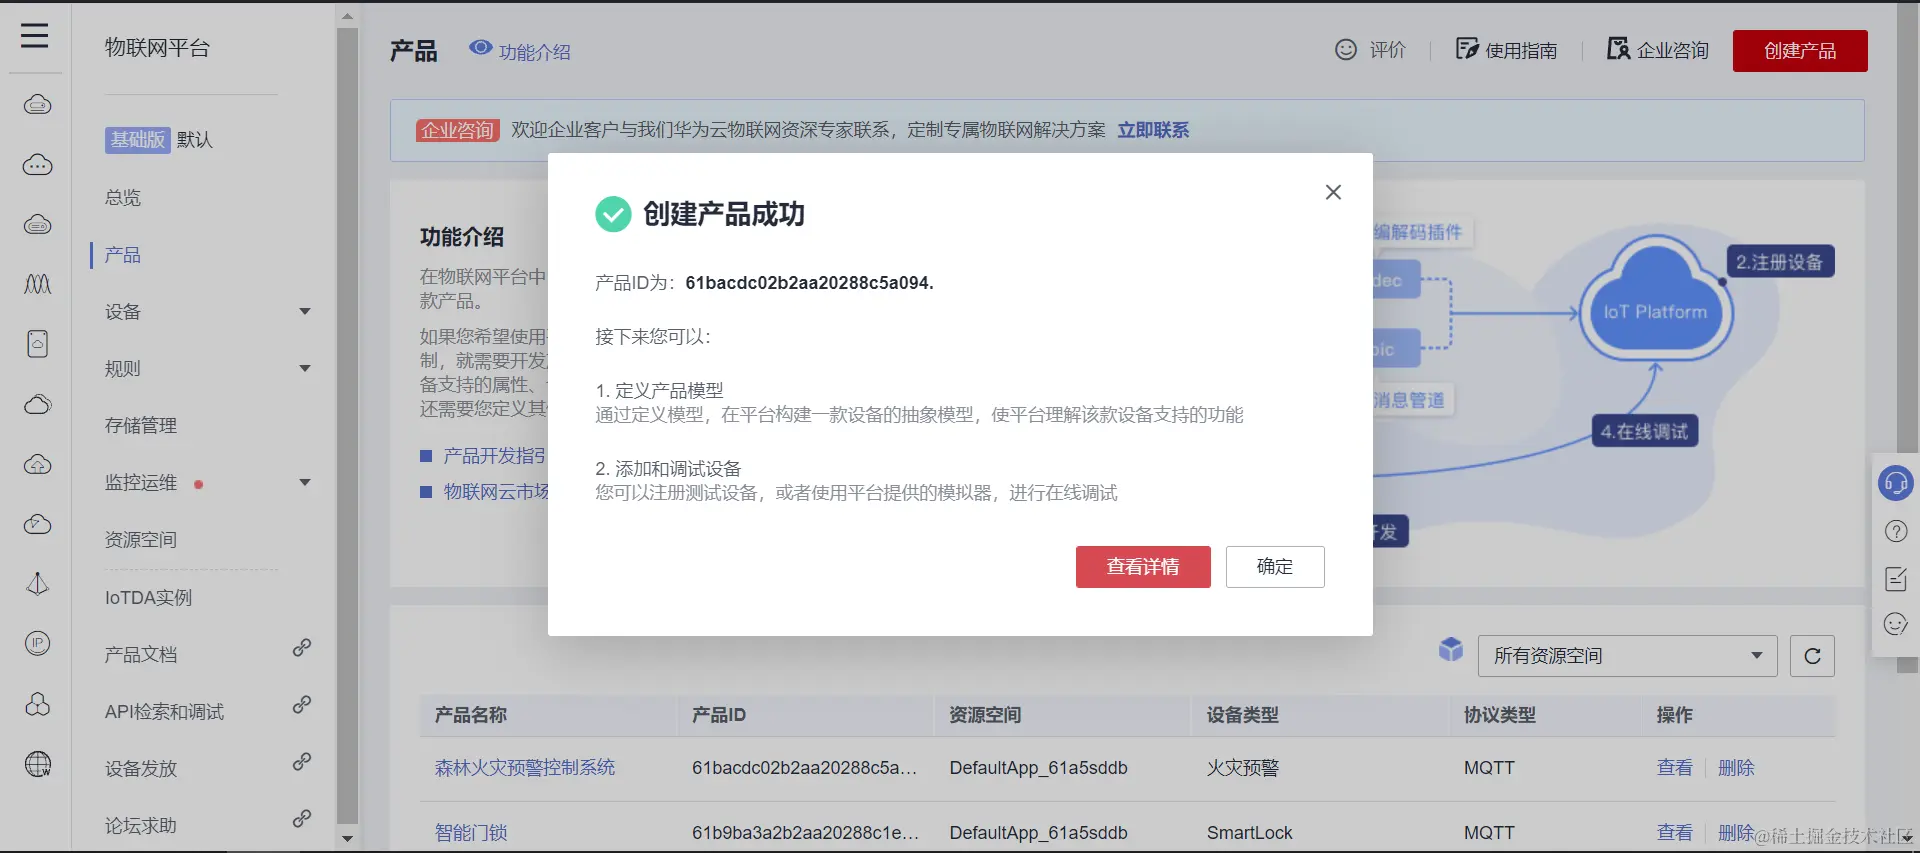Open the hamburger menu icon

point(35,36)
